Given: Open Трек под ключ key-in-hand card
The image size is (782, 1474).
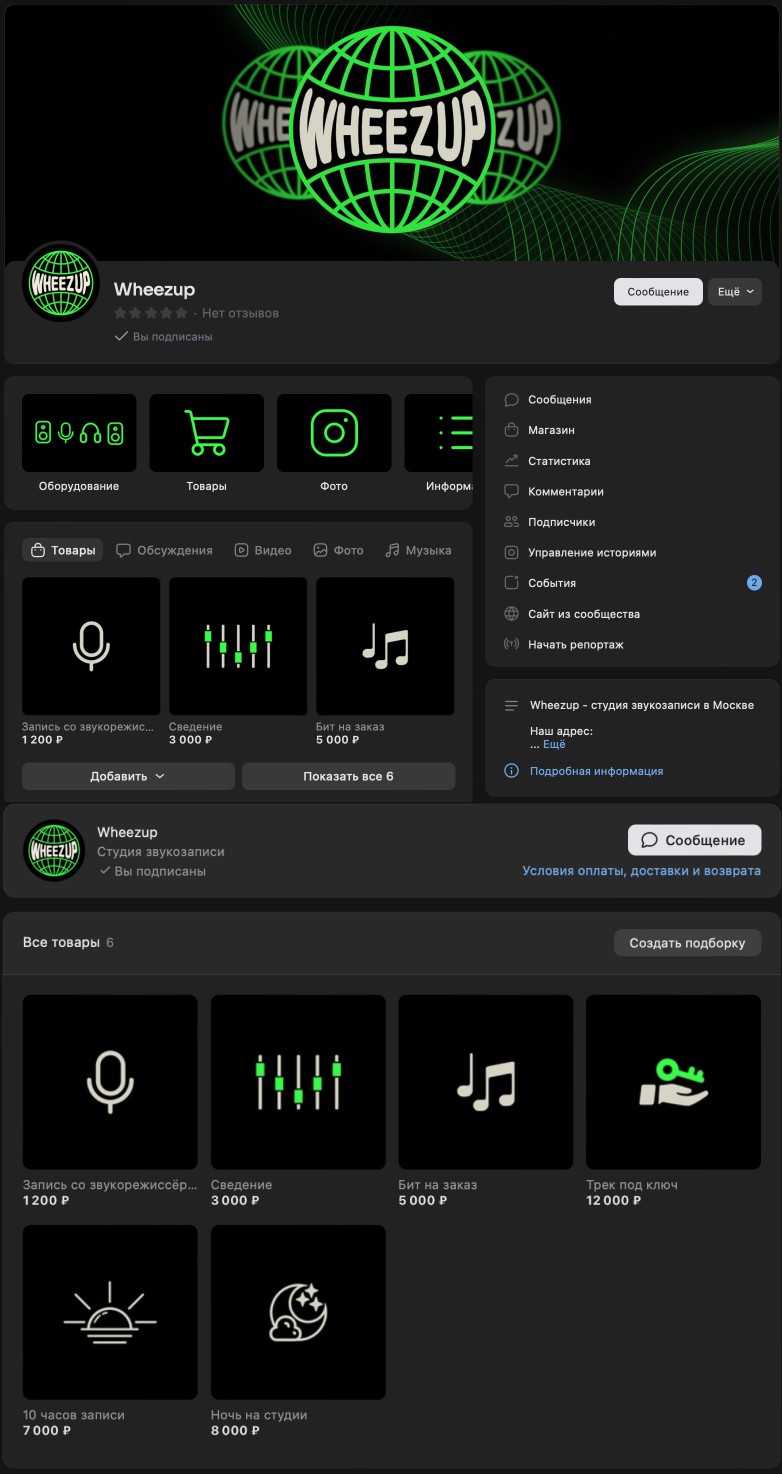Looking at the screenshot, I should pos(673,1082).
